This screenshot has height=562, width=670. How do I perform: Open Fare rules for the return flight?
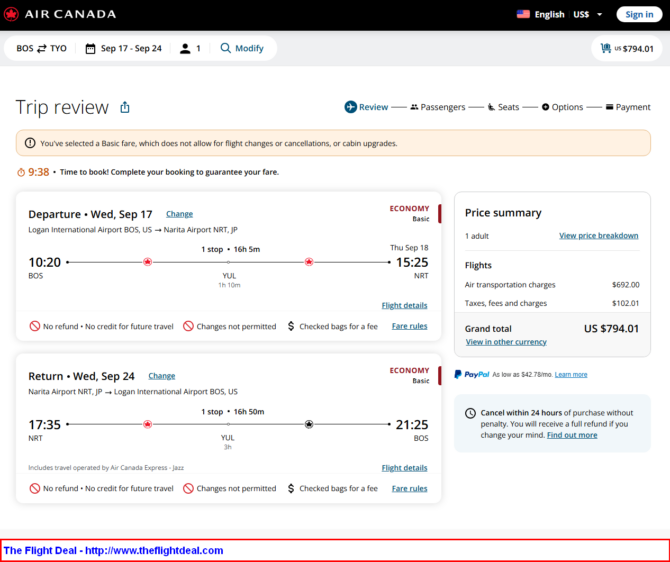tap(409, 488)
